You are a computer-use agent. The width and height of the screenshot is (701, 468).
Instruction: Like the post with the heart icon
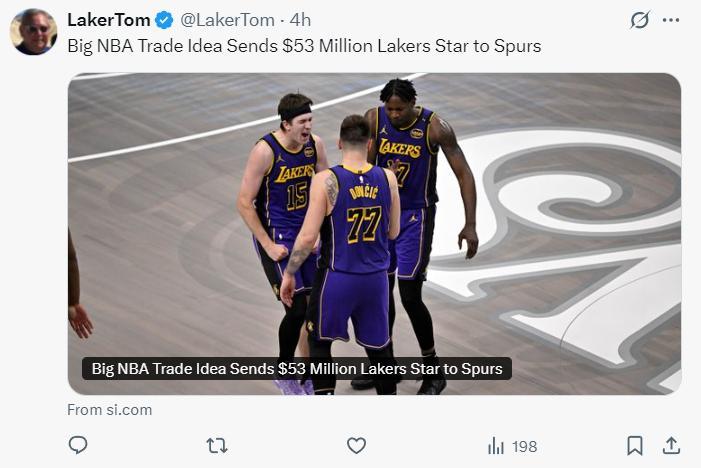[x=356, y=445]
